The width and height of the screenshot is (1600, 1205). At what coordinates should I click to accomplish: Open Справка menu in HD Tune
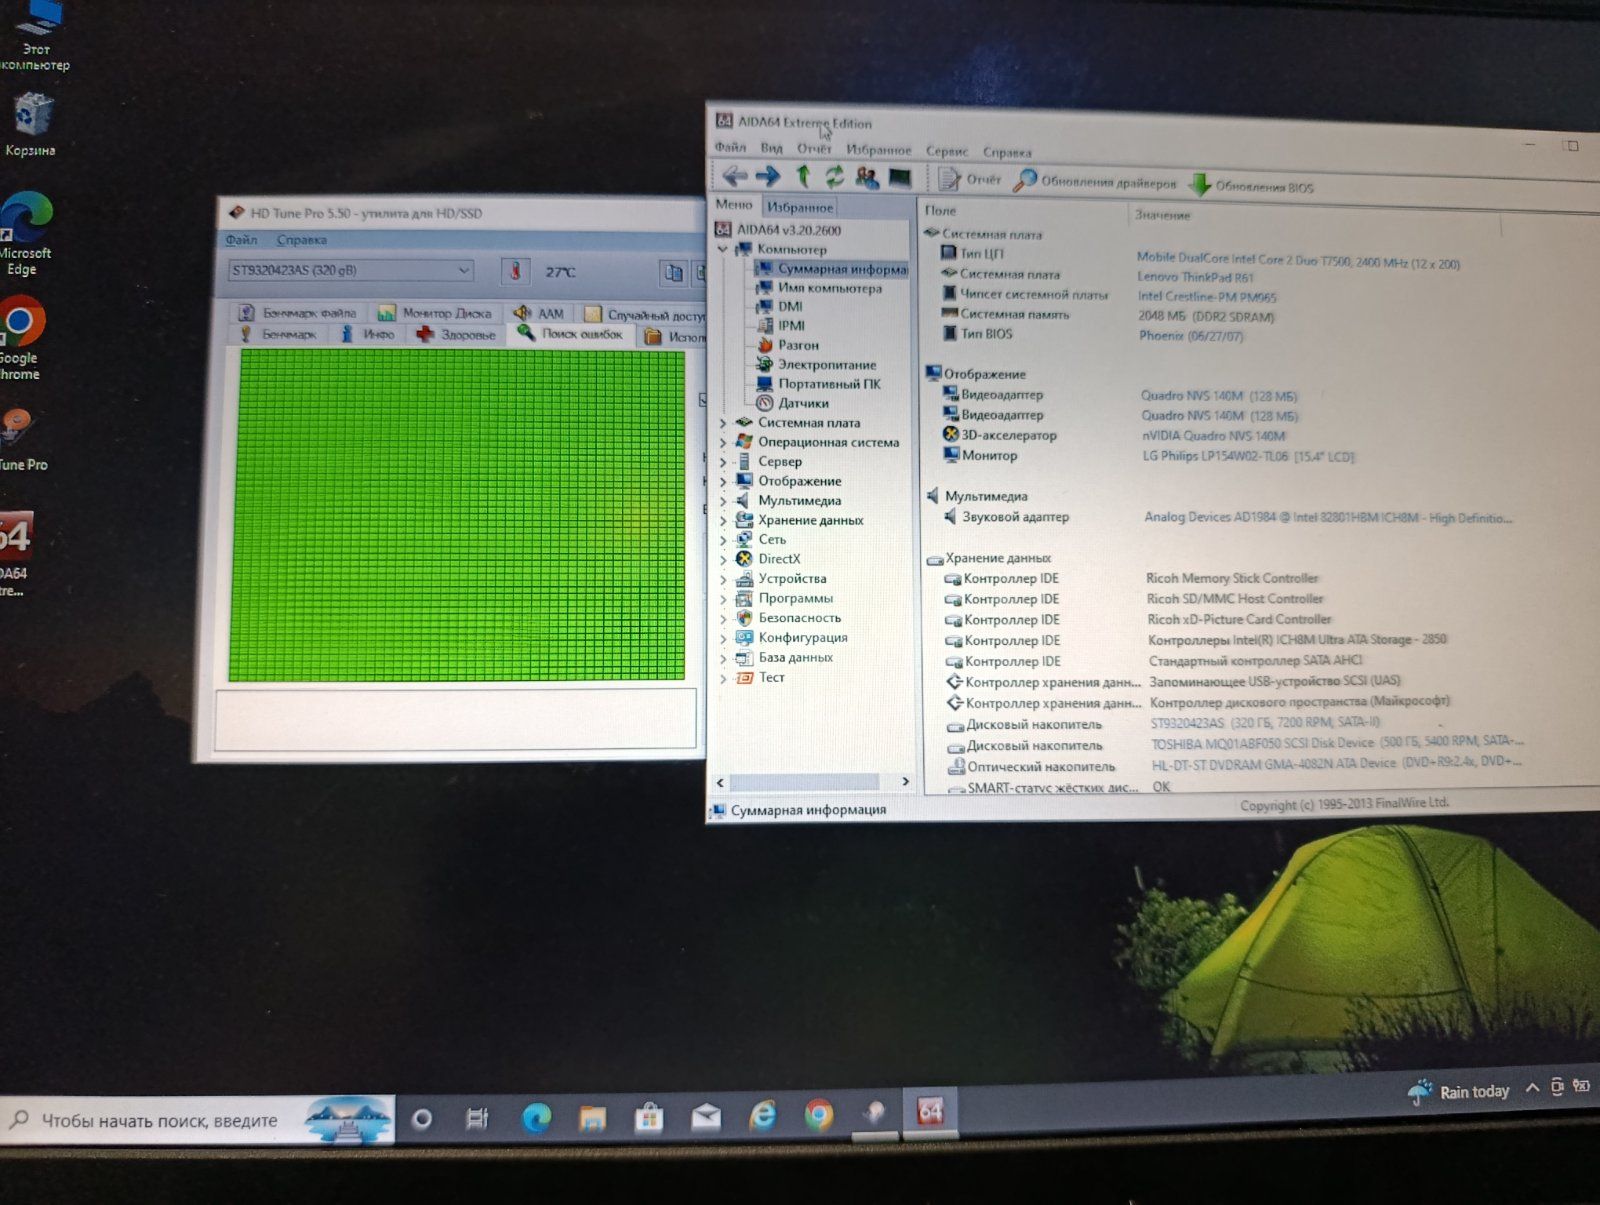[301, 240]
